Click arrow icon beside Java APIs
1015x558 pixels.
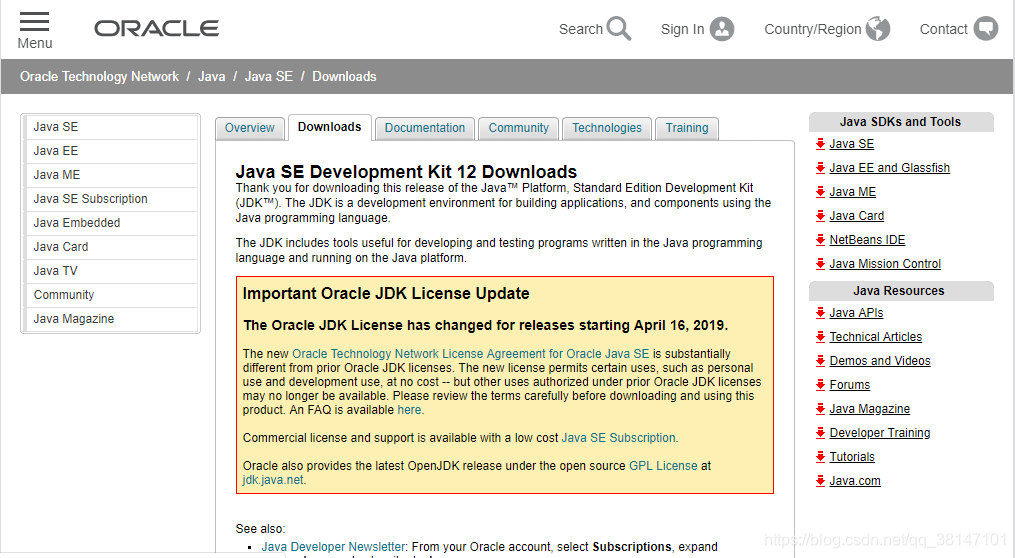[820, 313]
